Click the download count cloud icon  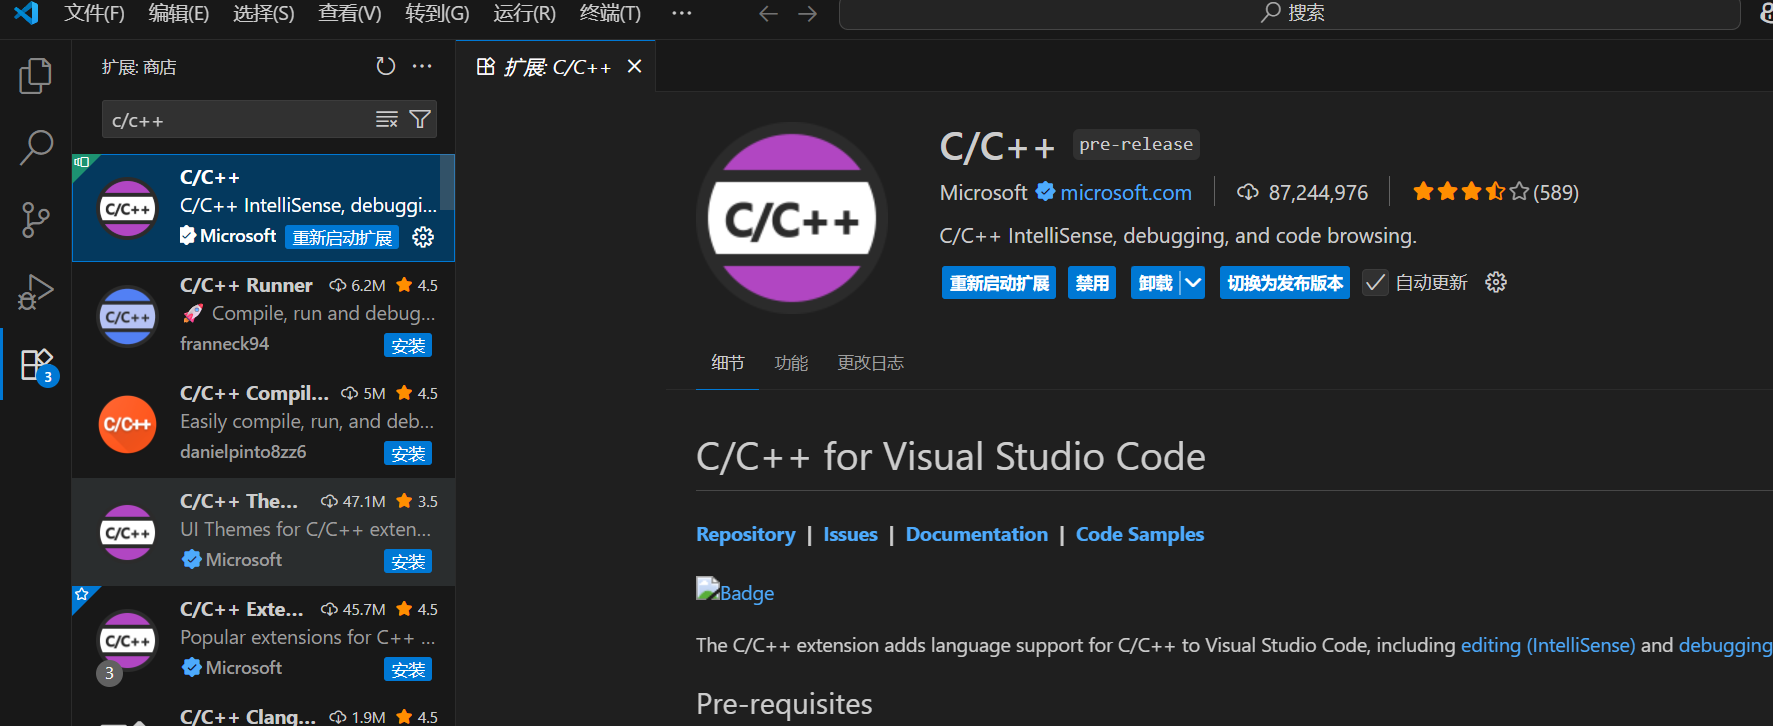(x=1248, y=192)
